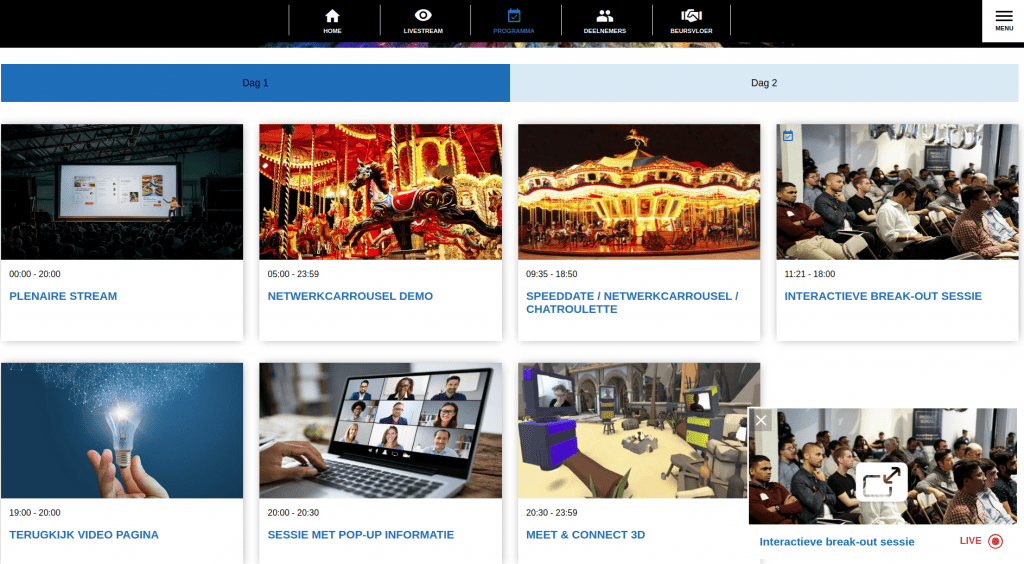Click the laptop video call thumbnail
Viewport: 1024px width, 564px height.
381,431
